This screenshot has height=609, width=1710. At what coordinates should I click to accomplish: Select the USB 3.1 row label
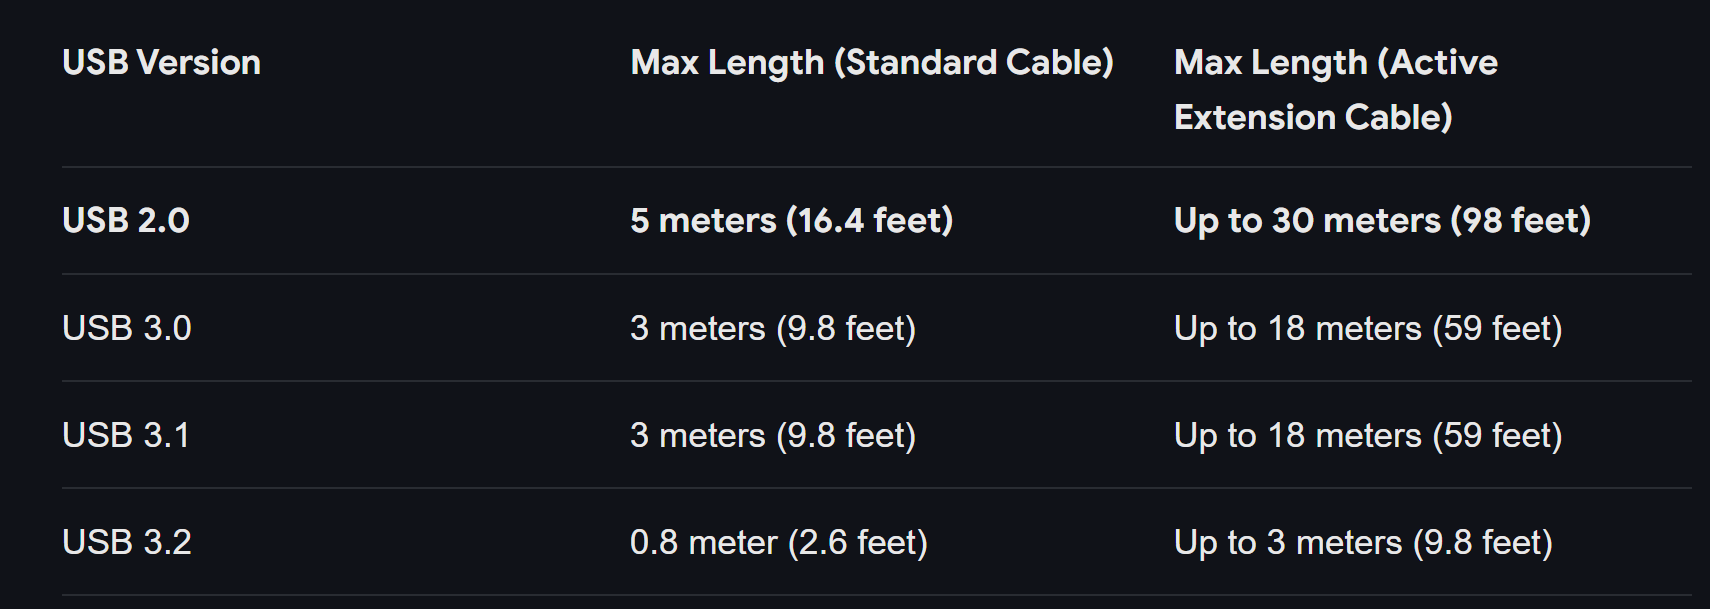[126, 435]
